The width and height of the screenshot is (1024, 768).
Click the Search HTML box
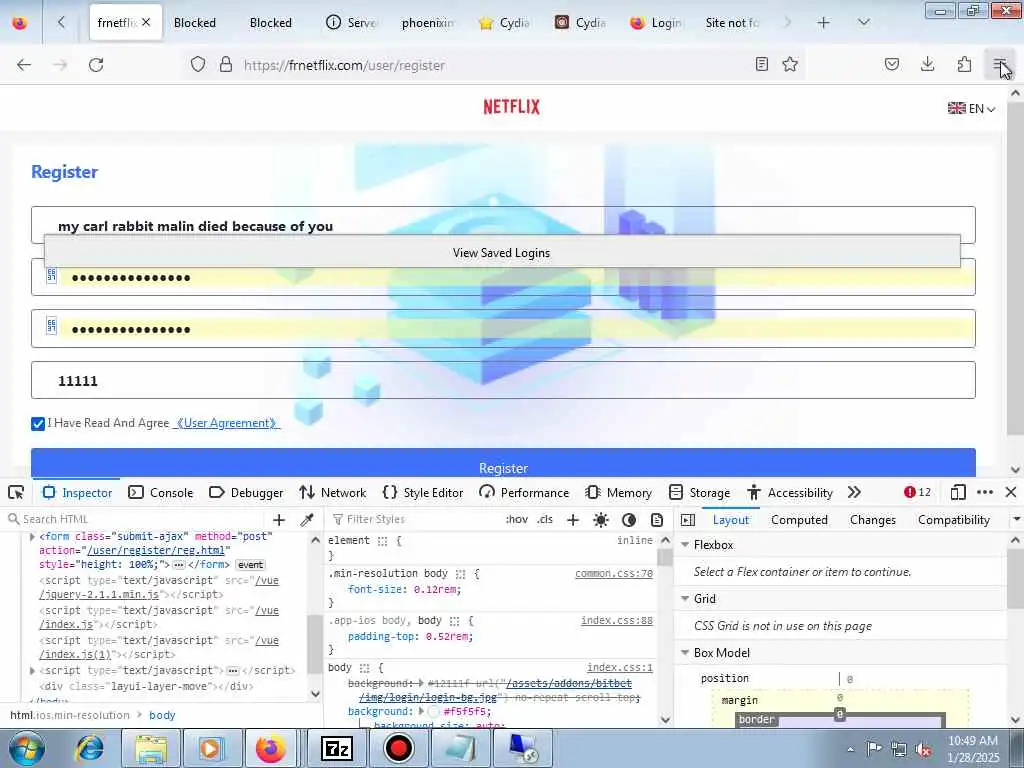(x=137, y=520)
